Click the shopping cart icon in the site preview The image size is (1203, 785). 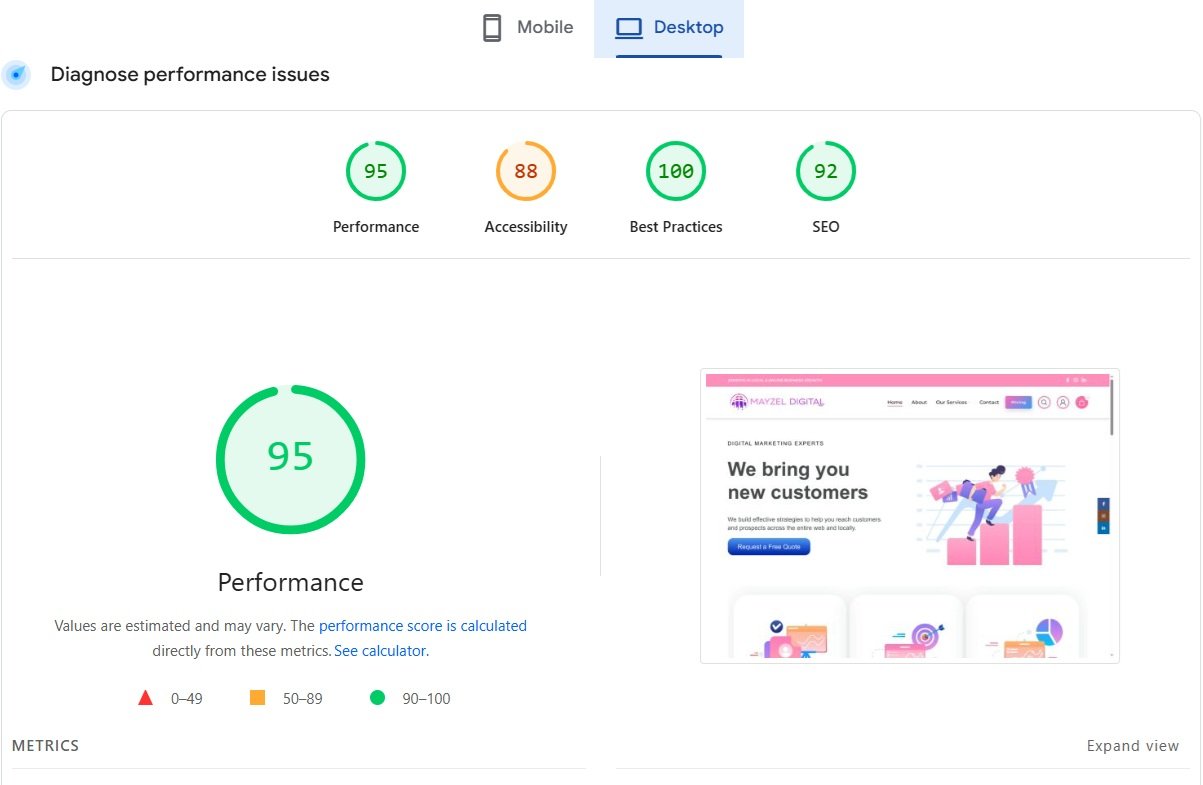tap(1081, 403)
